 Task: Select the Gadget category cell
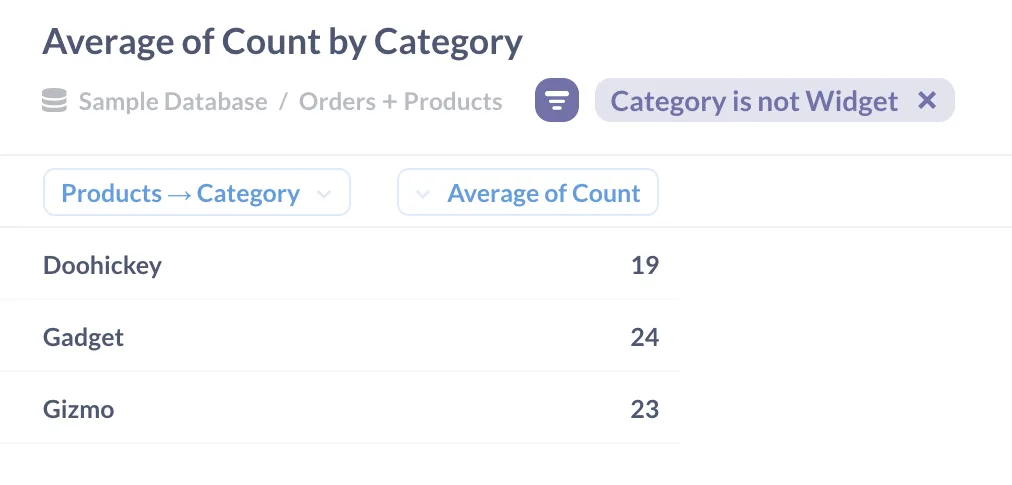coord(83,337)
